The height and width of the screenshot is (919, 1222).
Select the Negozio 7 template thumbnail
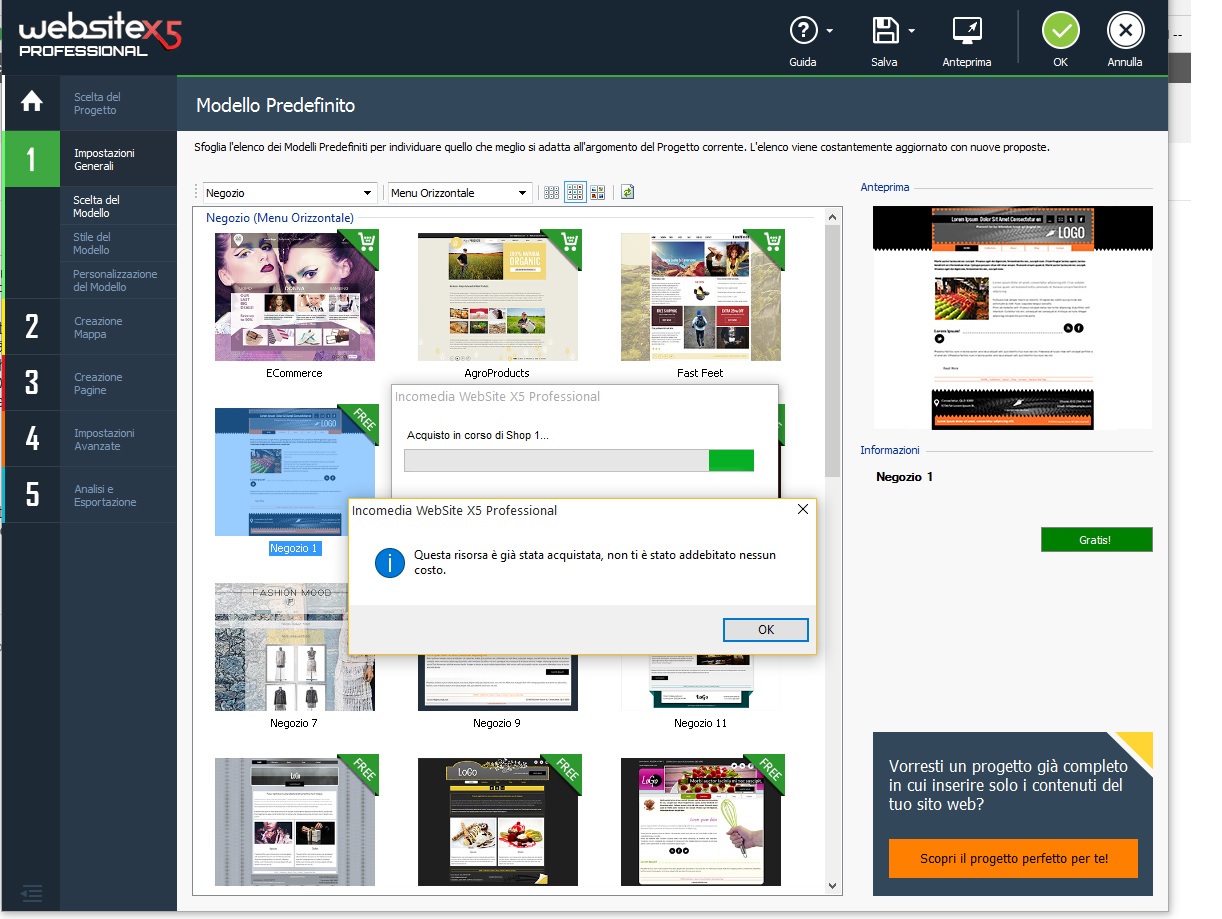coord(295,647)
